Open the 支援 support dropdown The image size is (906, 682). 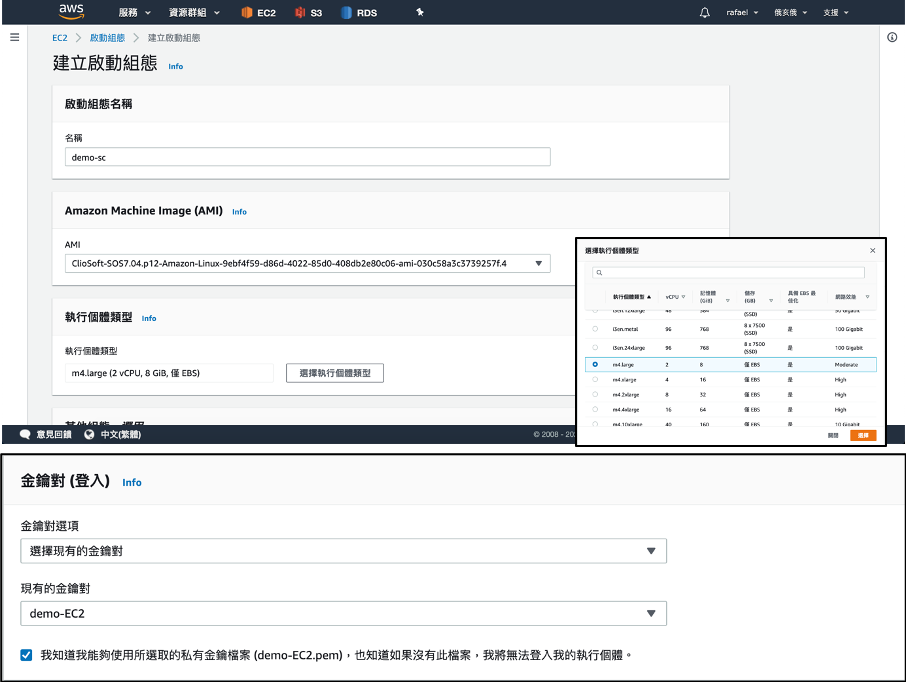(836, 12)
